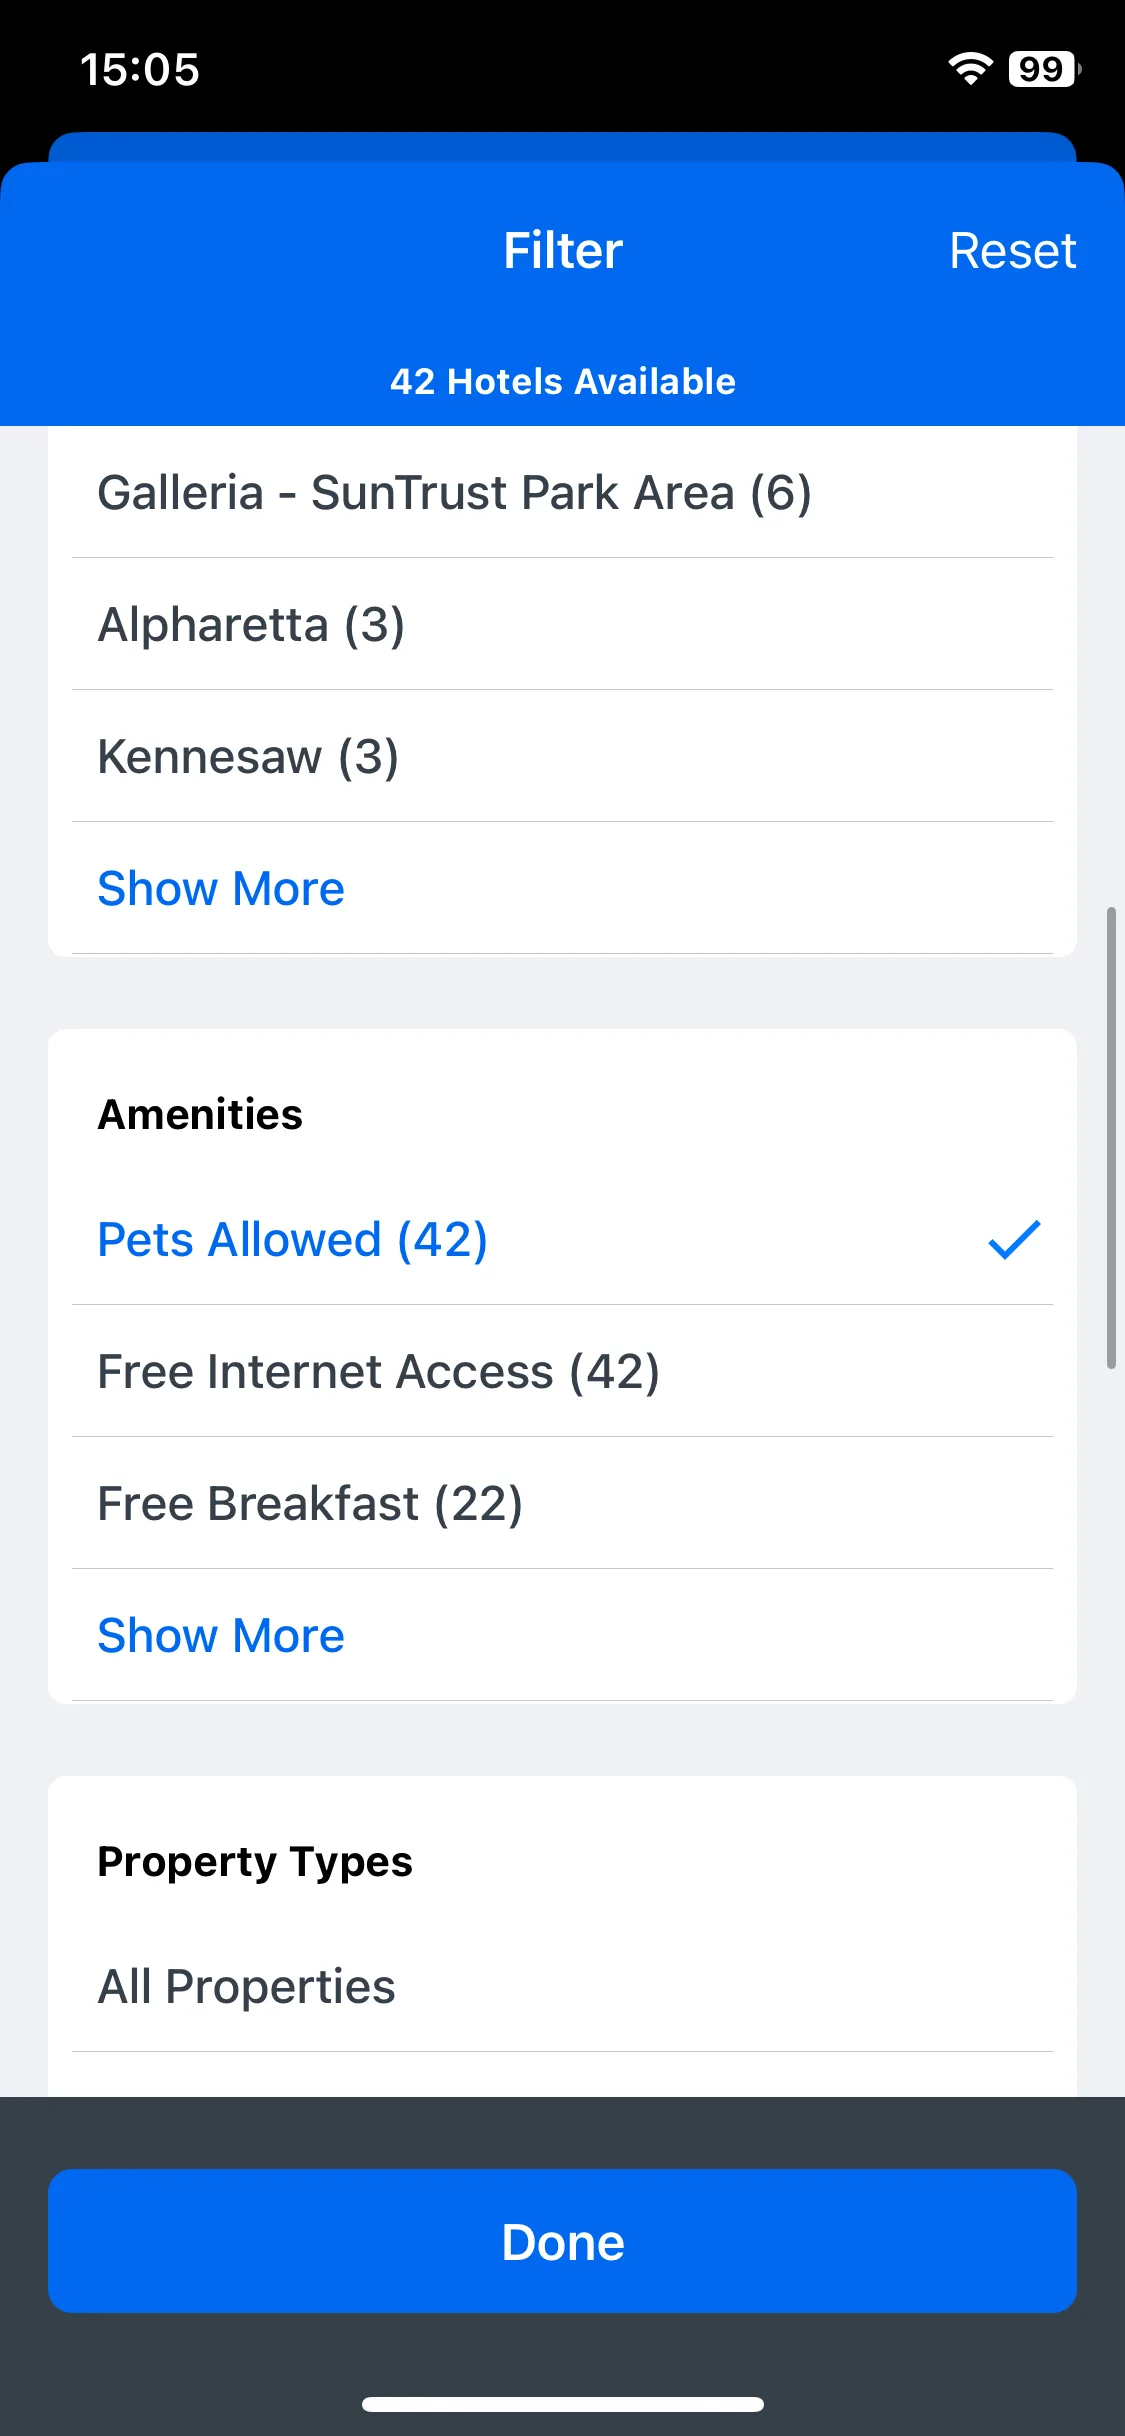Screen dimensions: 1125x2436
Task: Select the Free Internet Access (42) filter
Action: 562,1371
